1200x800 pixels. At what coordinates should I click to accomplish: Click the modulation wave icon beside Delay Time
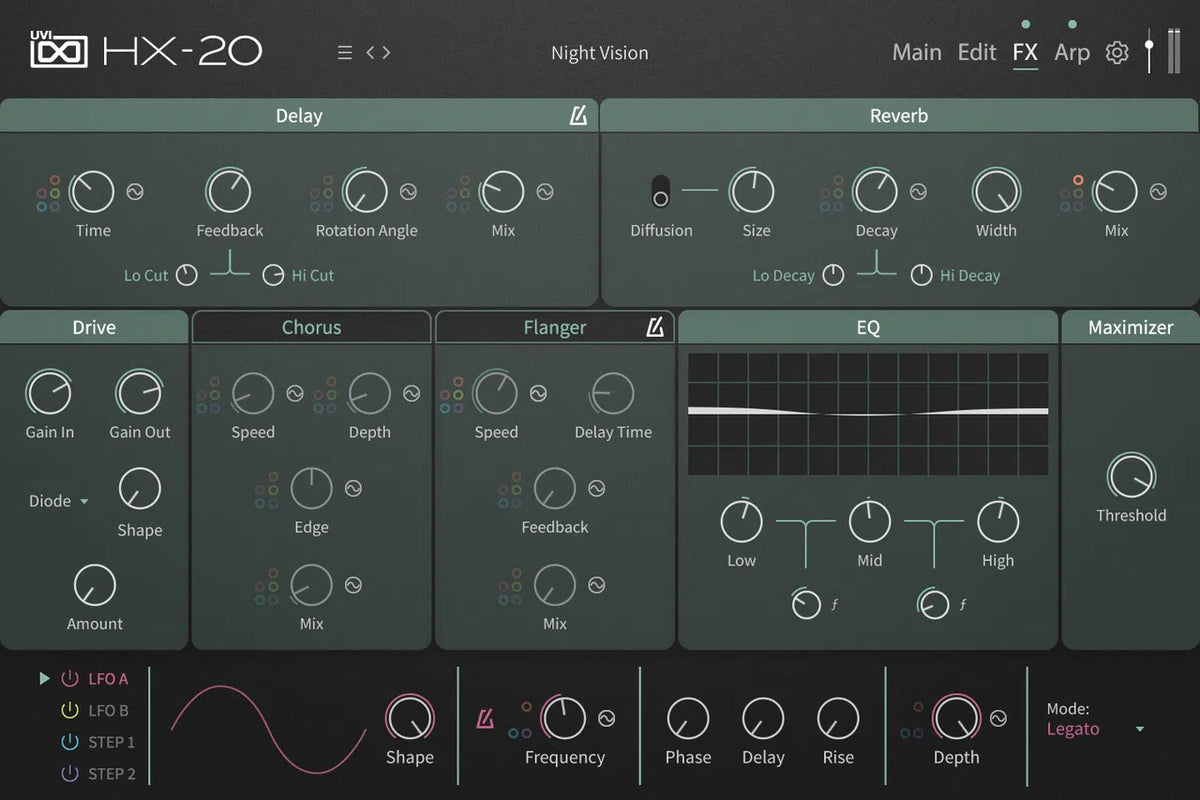coord(135,191)
